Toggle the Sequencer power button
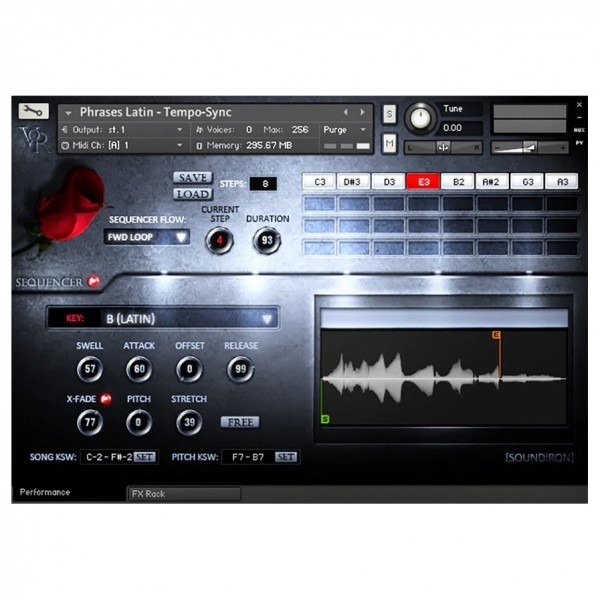The width and height of the screenshot is (600, 600). click(x=94, y=281)
